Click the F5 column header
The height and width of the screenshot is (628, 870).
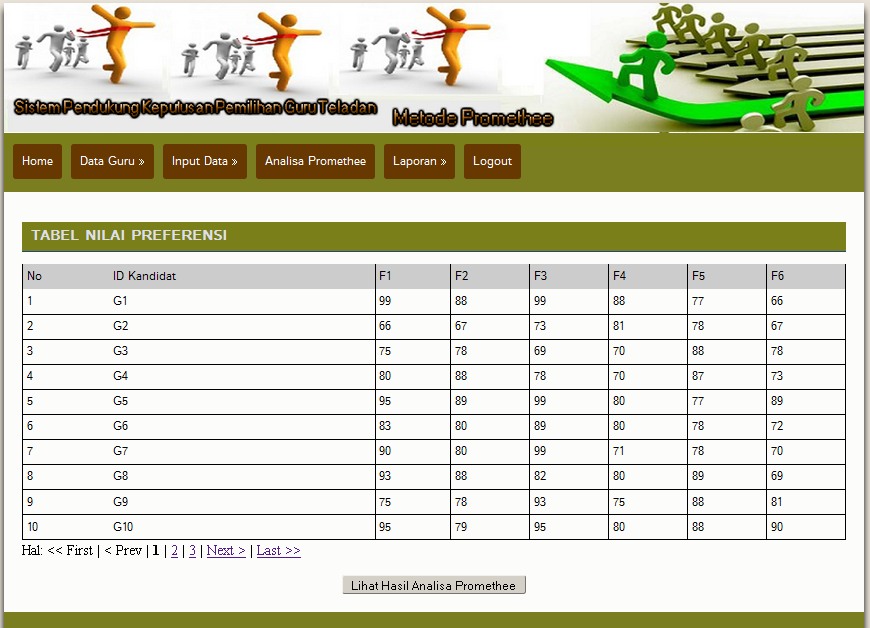click(x=727, y=276)
